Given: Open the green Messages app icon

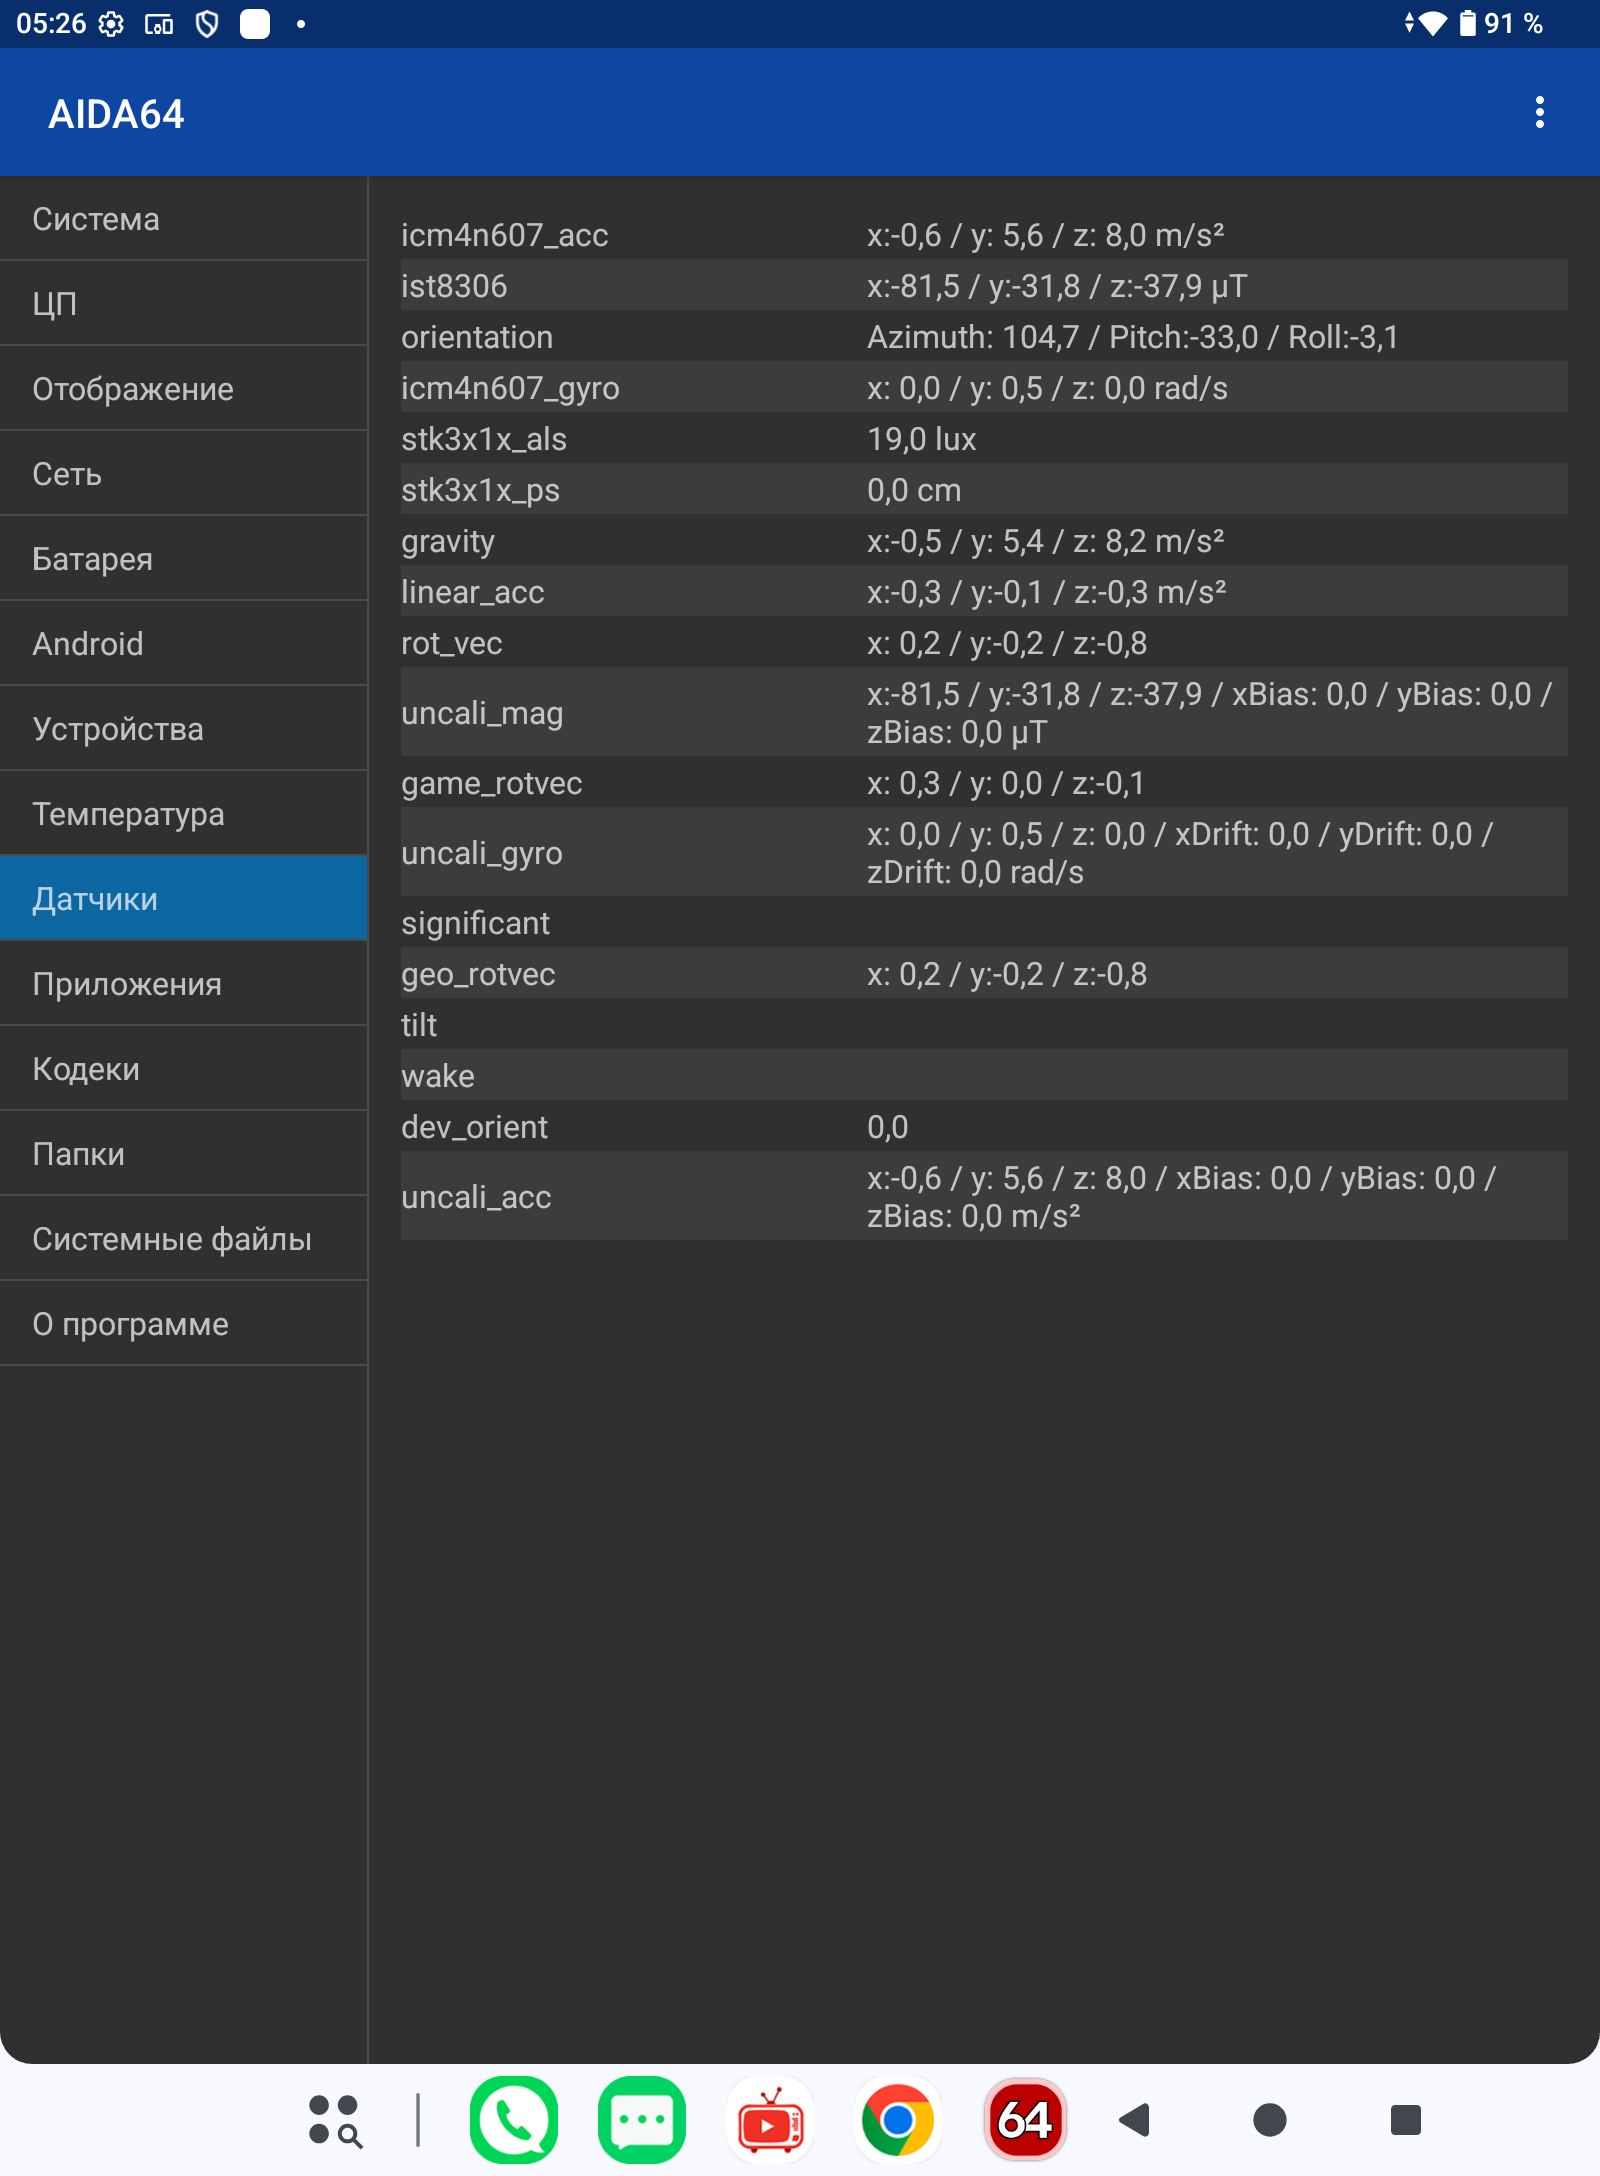Looking at the screenshot, I should [x=642, y=2119].
